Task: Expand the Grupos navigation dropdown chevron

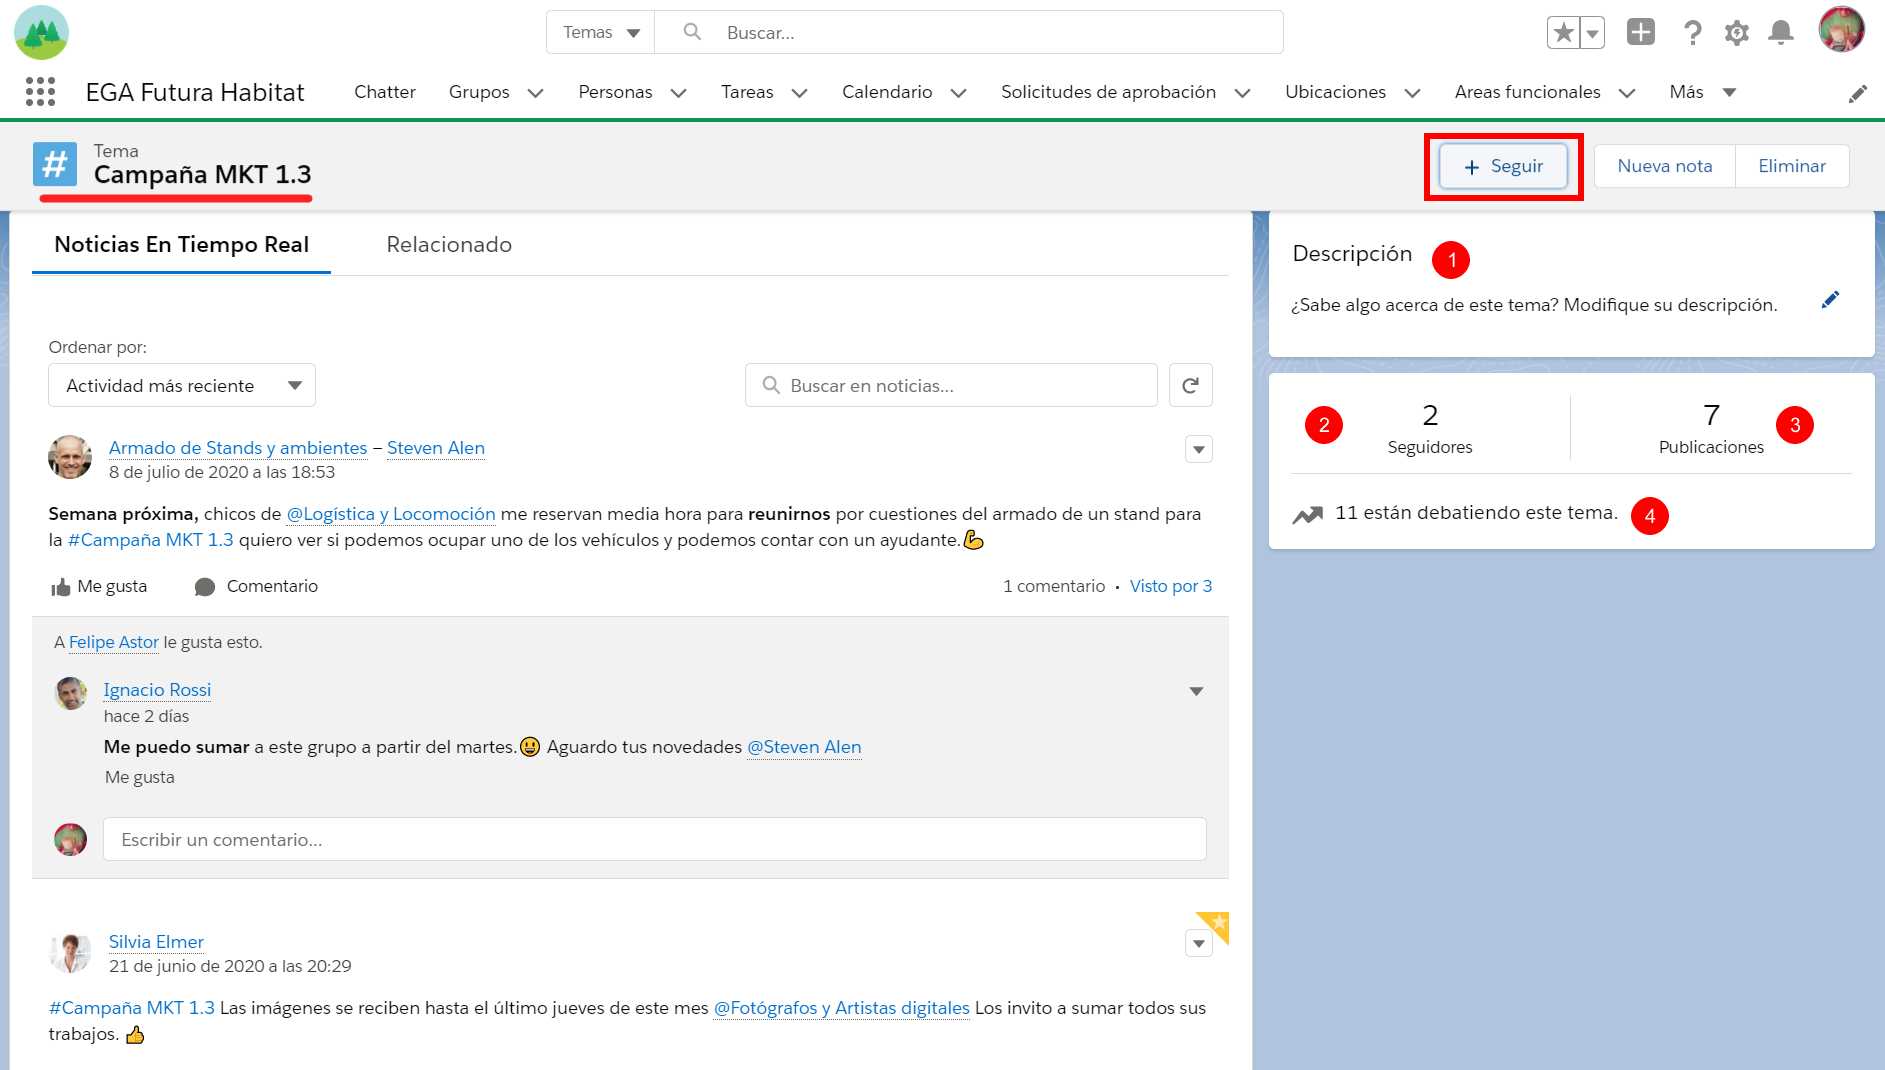Action: coord(536,93)
